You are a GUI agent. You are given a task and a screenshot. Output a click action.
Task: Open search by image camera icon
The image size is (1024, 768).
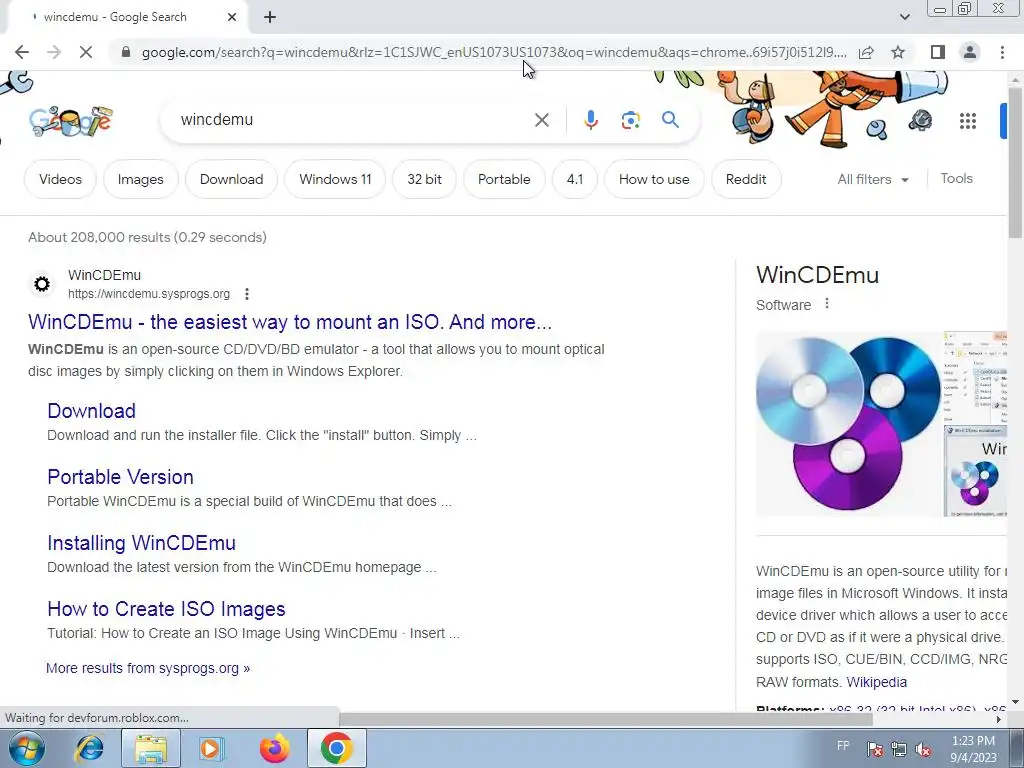(x=630, y=120)
